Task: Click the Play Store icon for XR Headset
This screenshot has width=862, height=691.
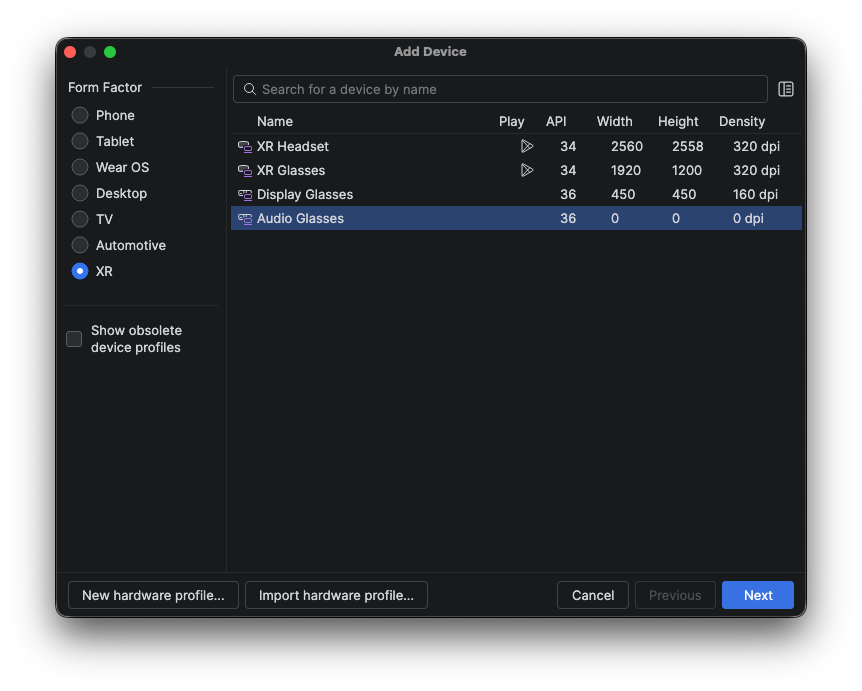Action: coord(527,146)
